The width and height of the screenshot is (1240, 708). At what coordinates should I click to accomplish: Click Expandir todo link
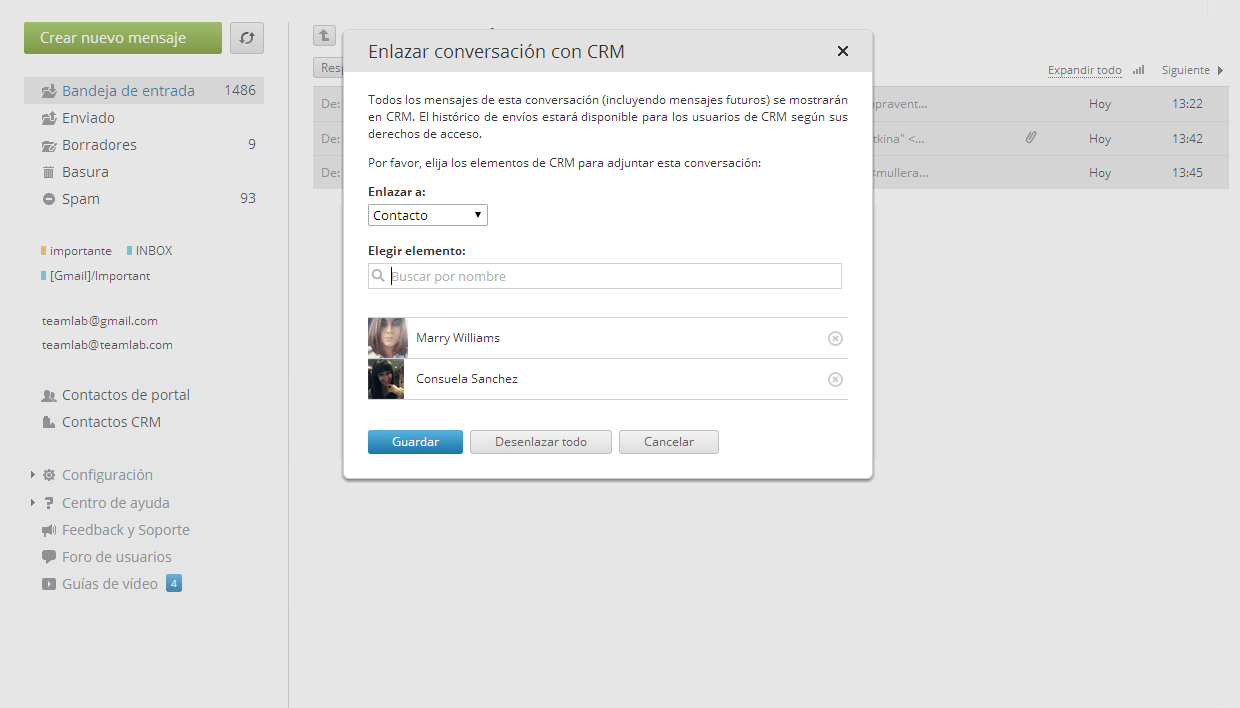(x=1085, y=70)
